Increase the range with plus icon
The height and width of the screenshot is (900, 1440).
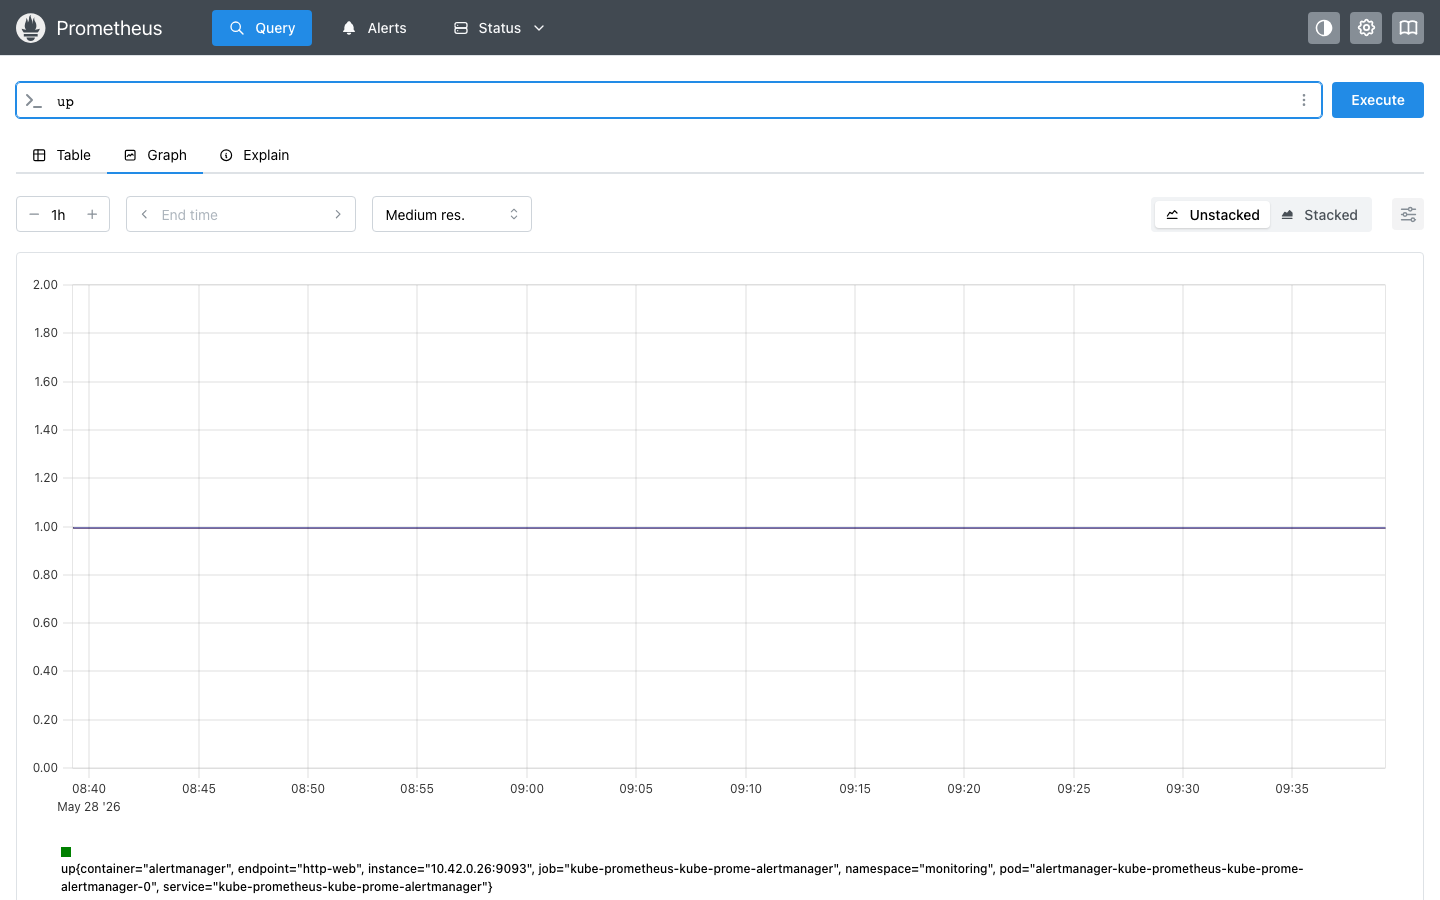(x=92, y=214)
